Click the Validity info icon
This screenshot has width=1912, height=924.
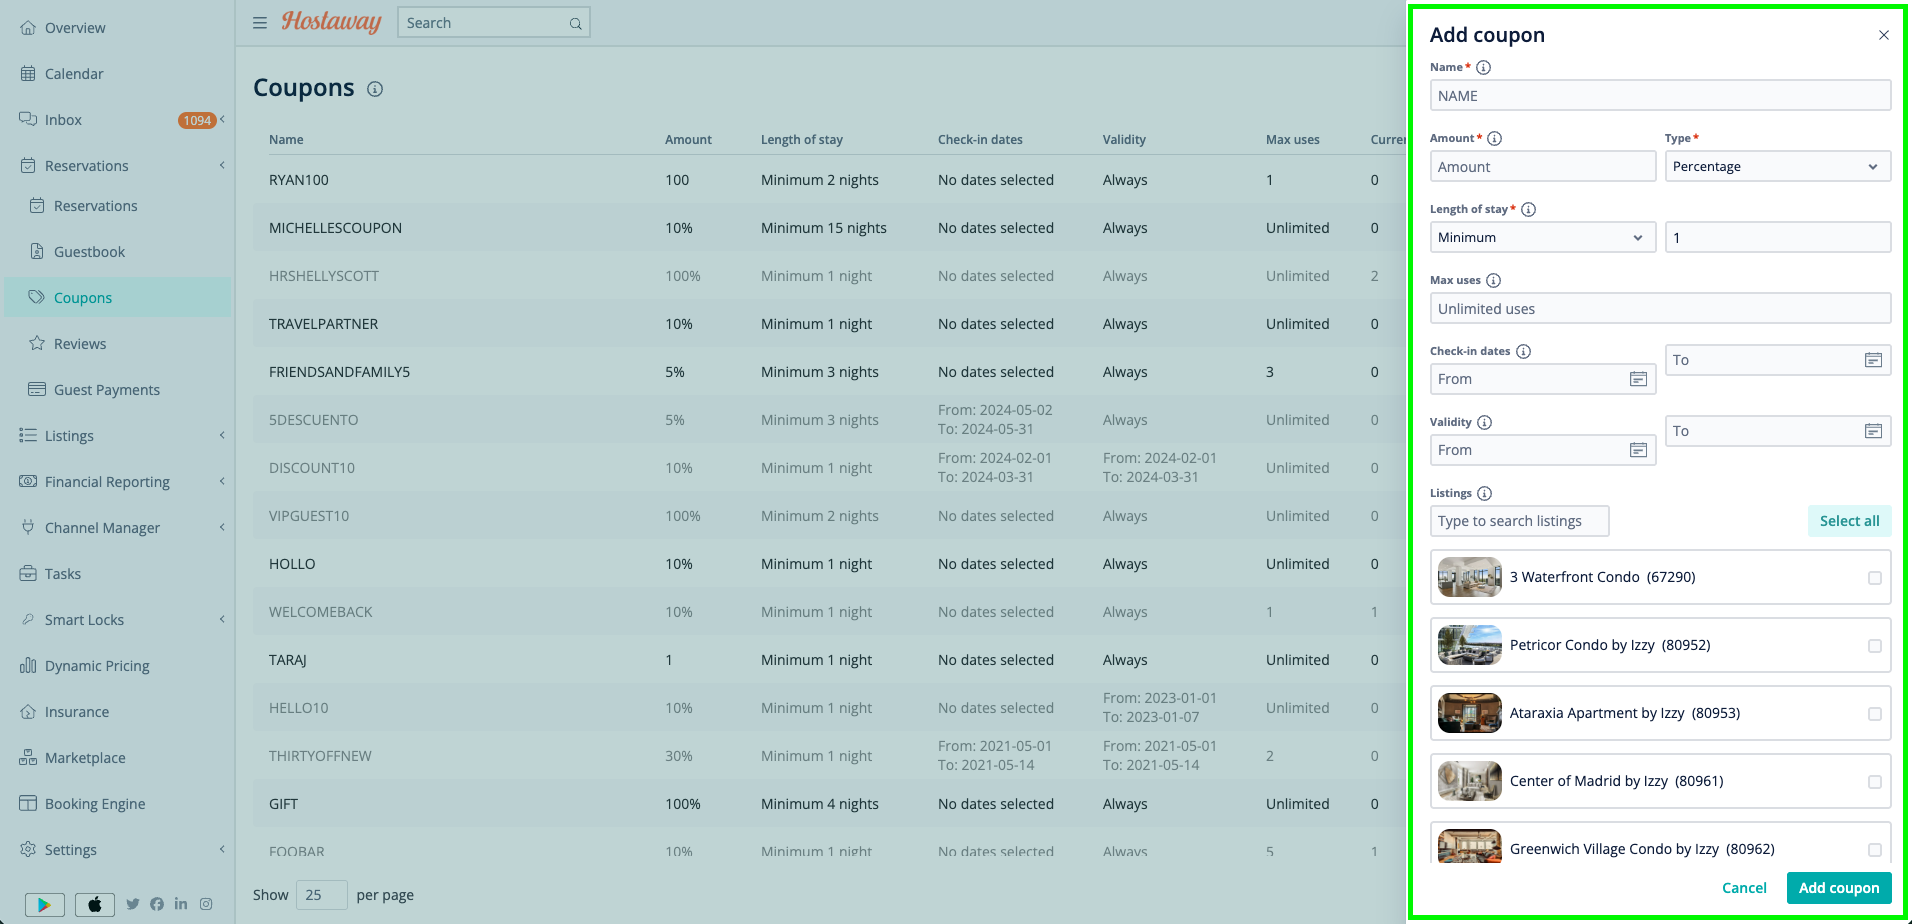pyautogui.click(x=1485, y=423)
